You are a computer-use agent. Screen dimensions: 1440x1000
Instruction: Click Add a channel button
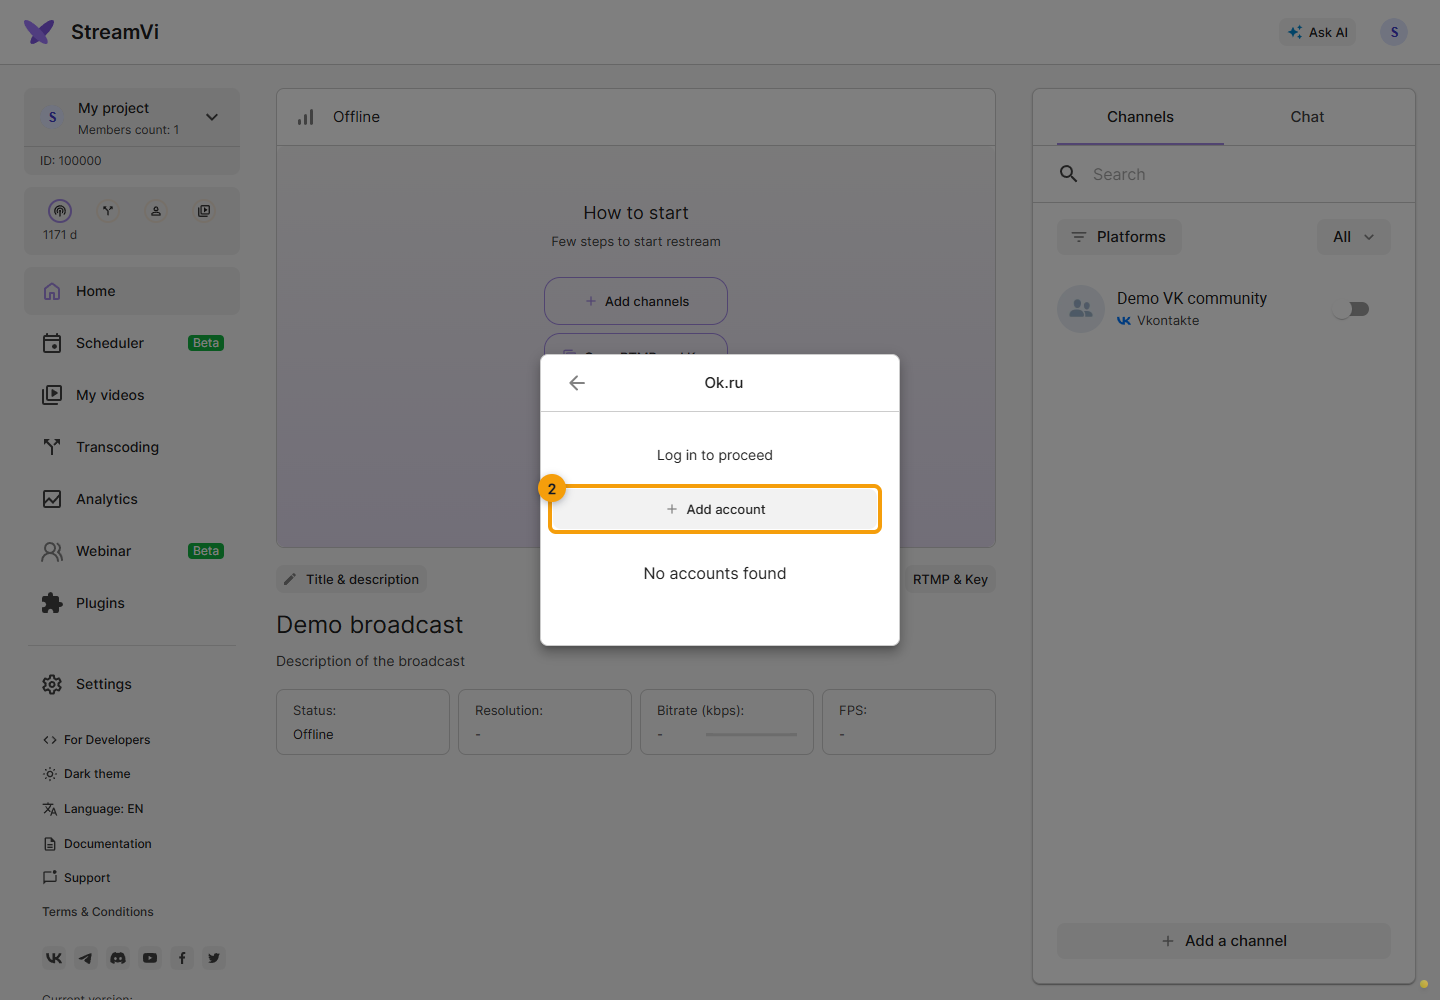pyautogui.click(x=1224, y=941)
